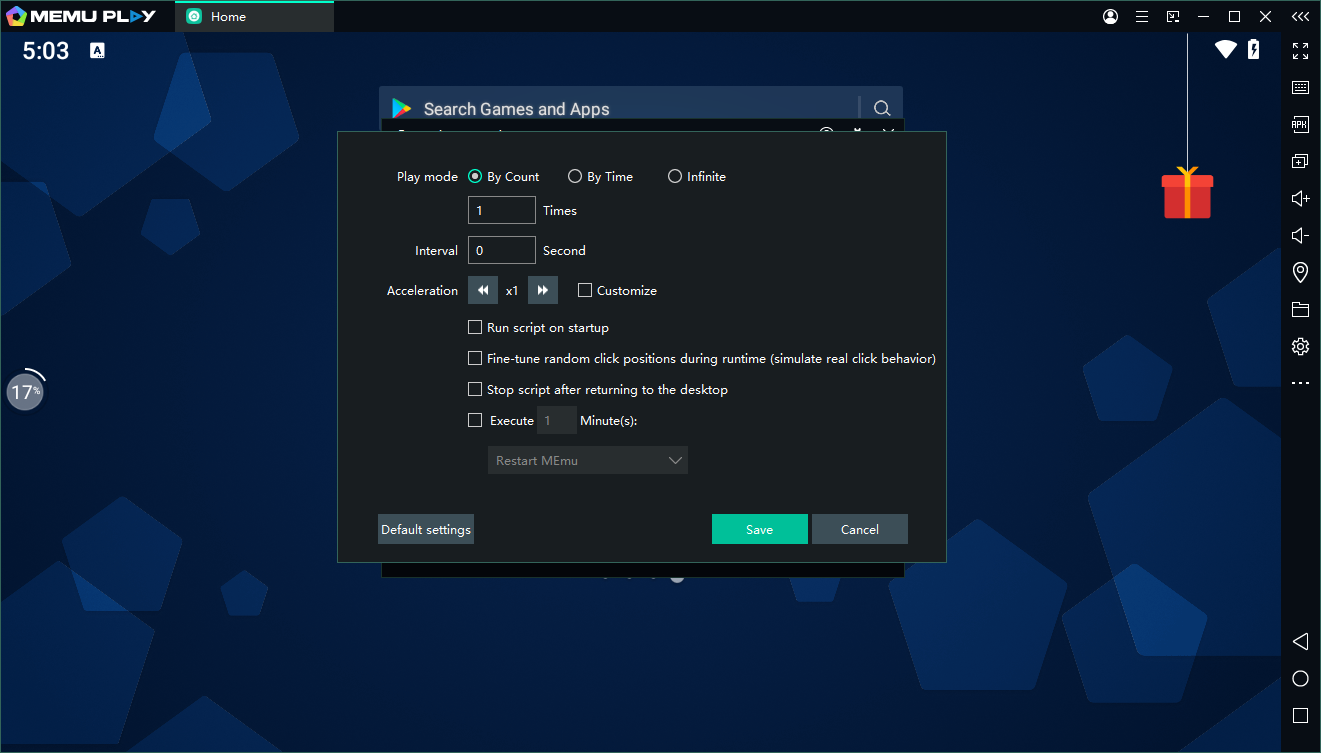Viewport: 1321px width, 753px height.
Task: Save the script settings
Action: (759, 530)
